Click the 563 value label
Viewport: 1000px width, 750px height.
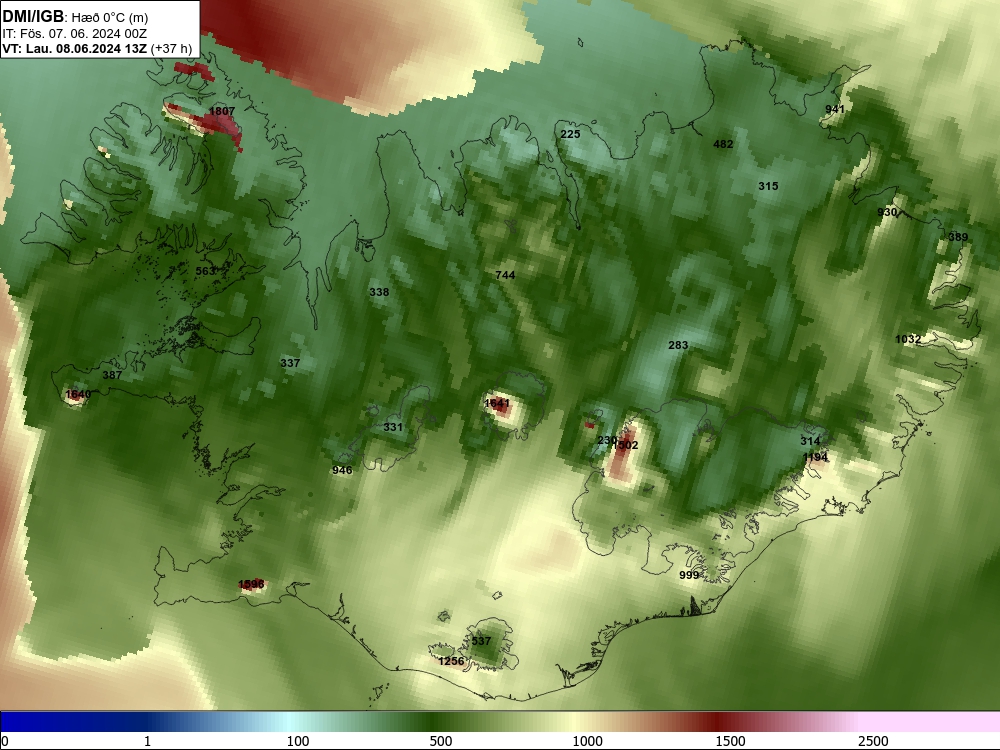coord(205,271)
